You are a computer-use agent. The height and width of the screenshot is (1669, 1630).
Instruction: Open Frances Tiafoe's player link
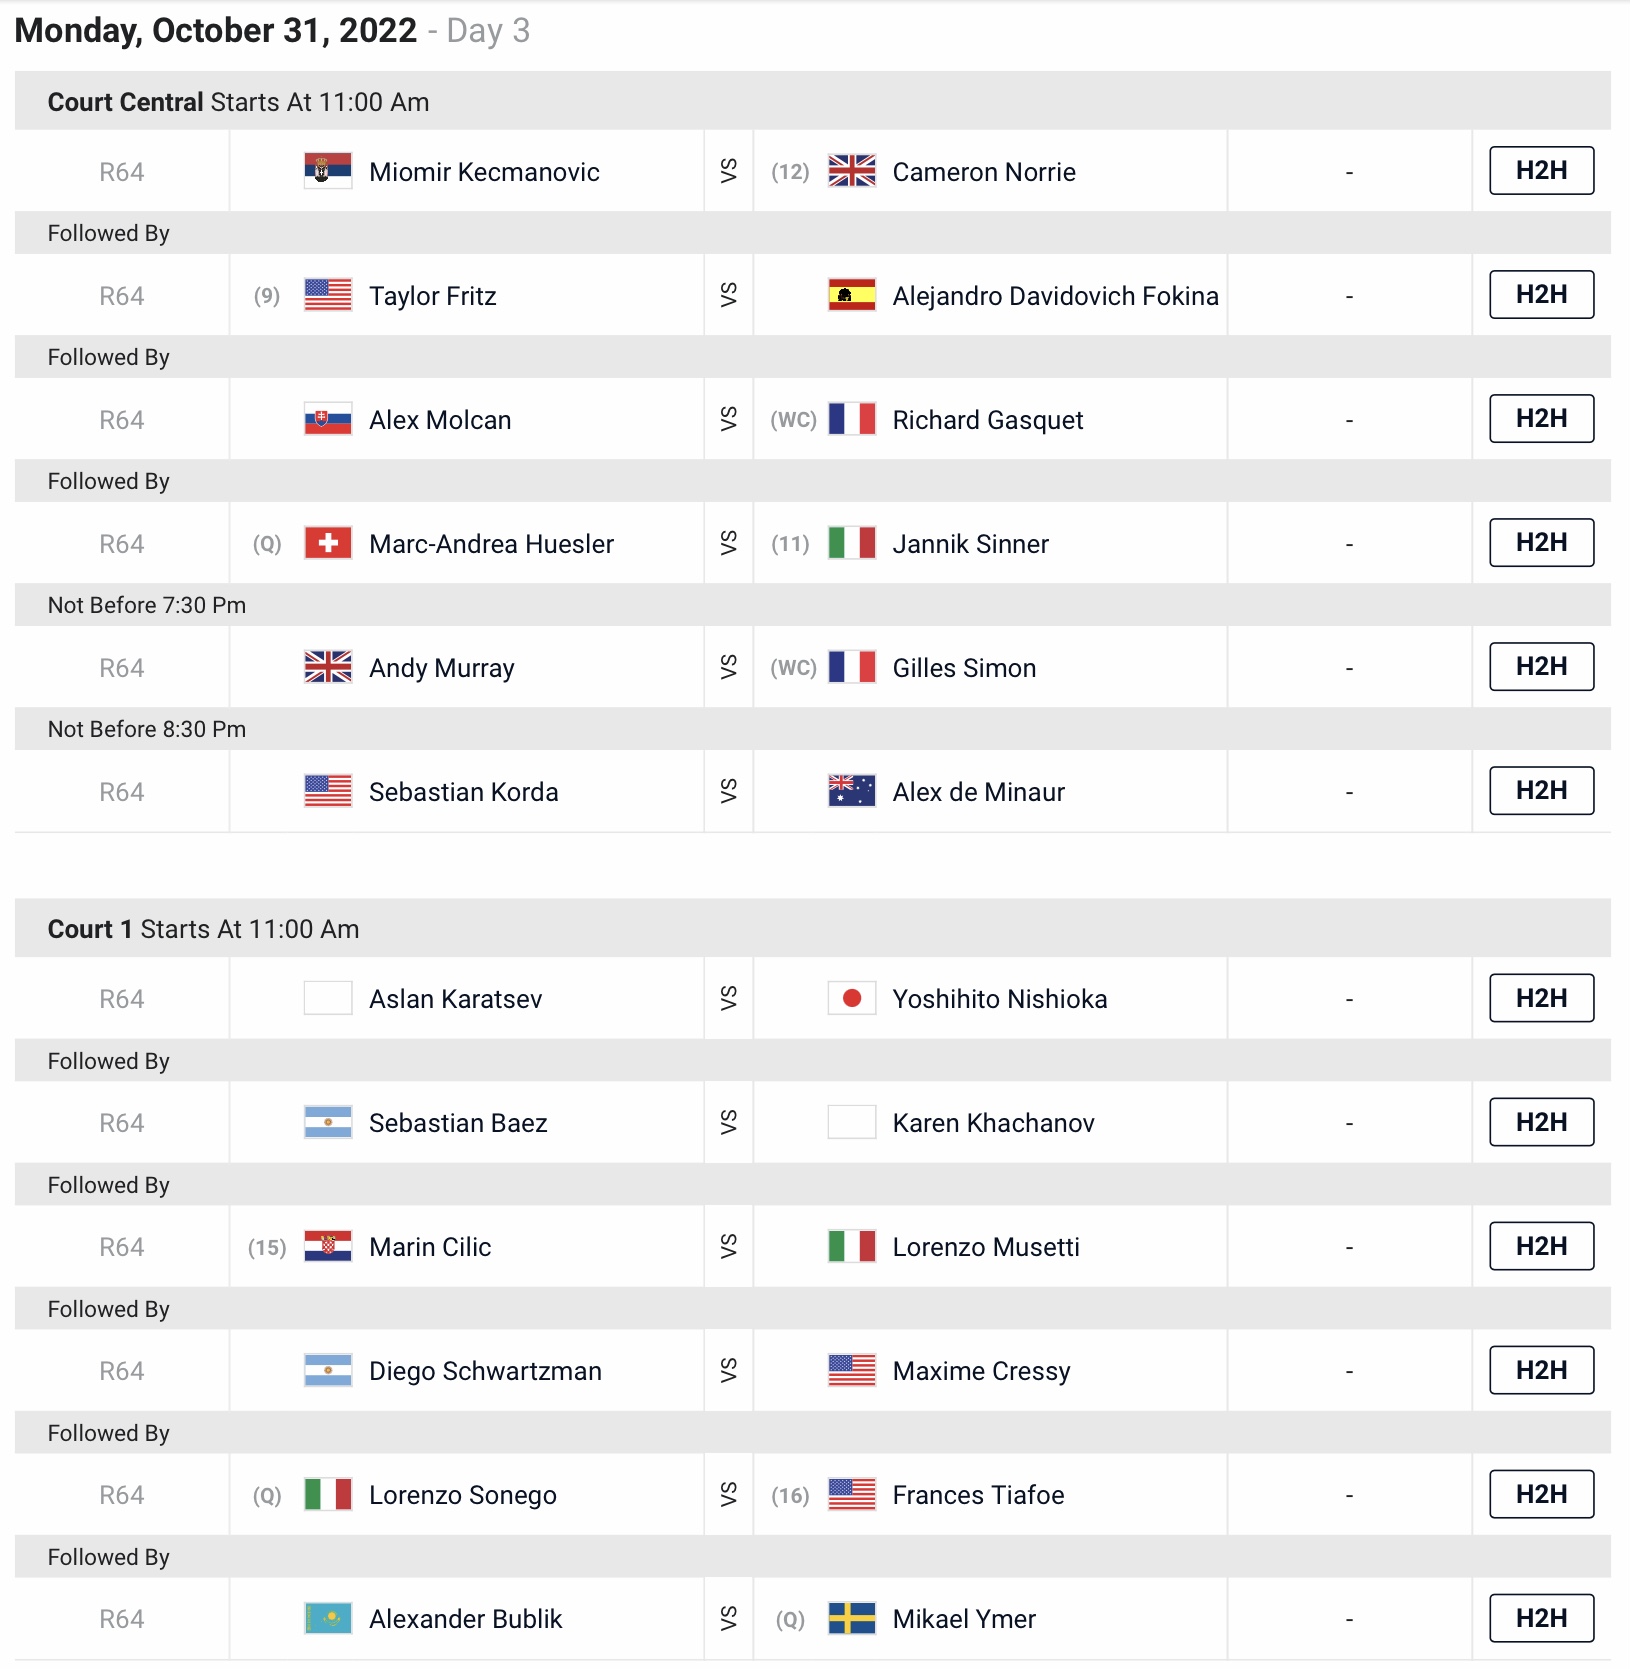point(978,1495)
